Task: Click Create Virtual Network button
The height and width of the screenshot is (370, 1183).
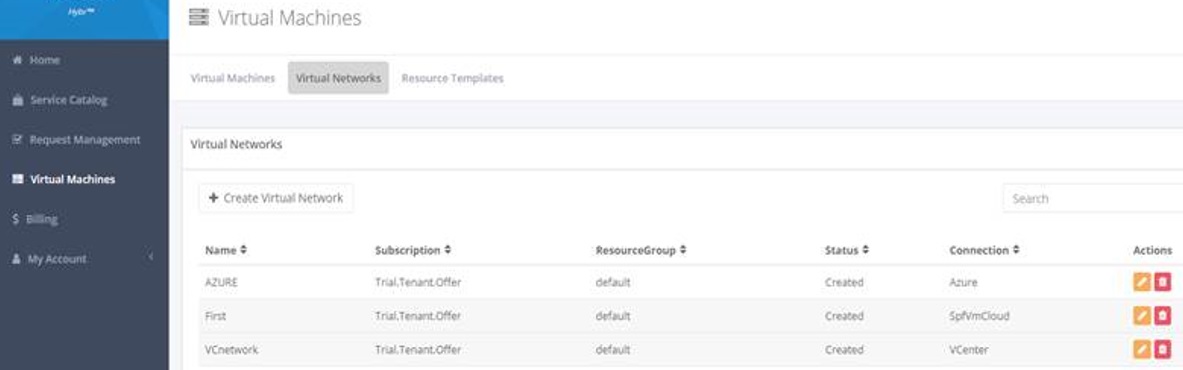Action: click(276, 198)
